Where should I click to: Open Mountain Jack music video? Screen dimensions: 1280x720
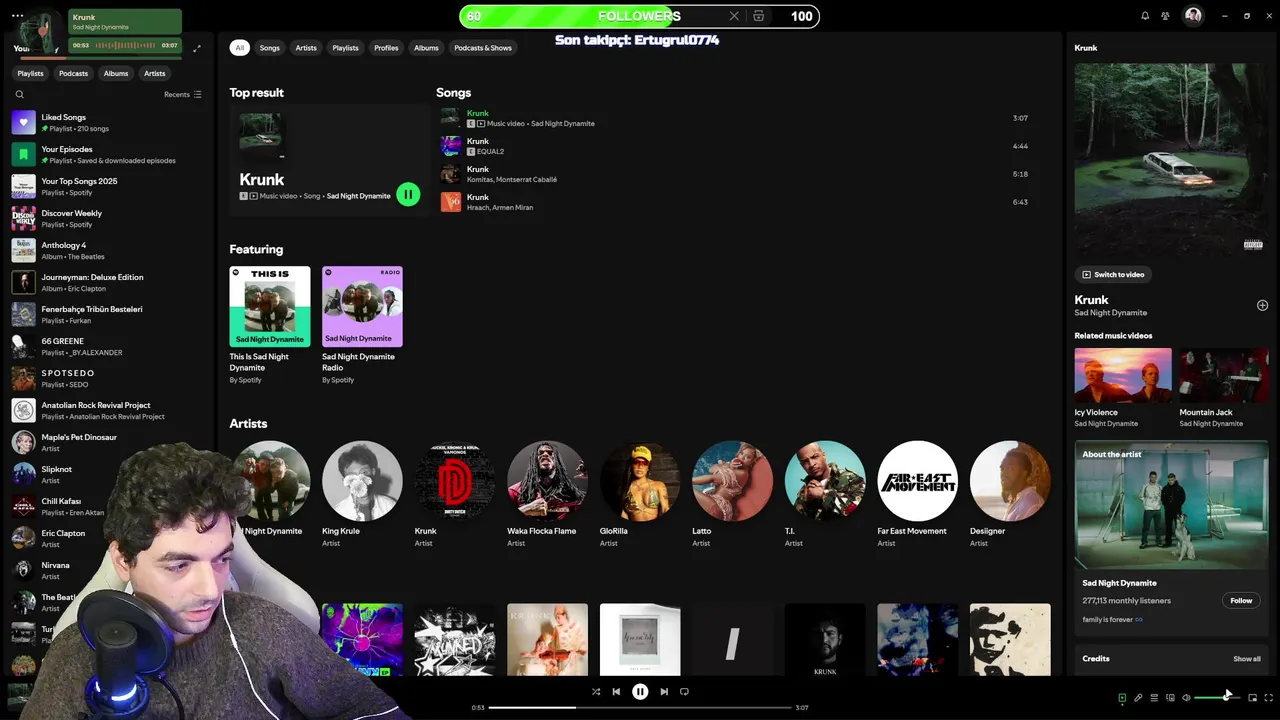[x=1224, y=388]
